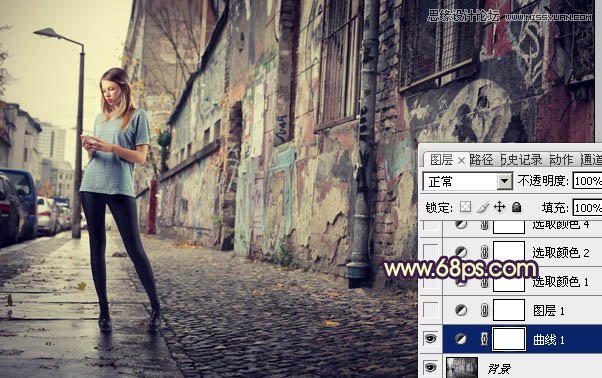Image resolution: width=602 pixels, height=378 pixels.
Task: Switch to the 路径 tab
Action: [481, 160]
